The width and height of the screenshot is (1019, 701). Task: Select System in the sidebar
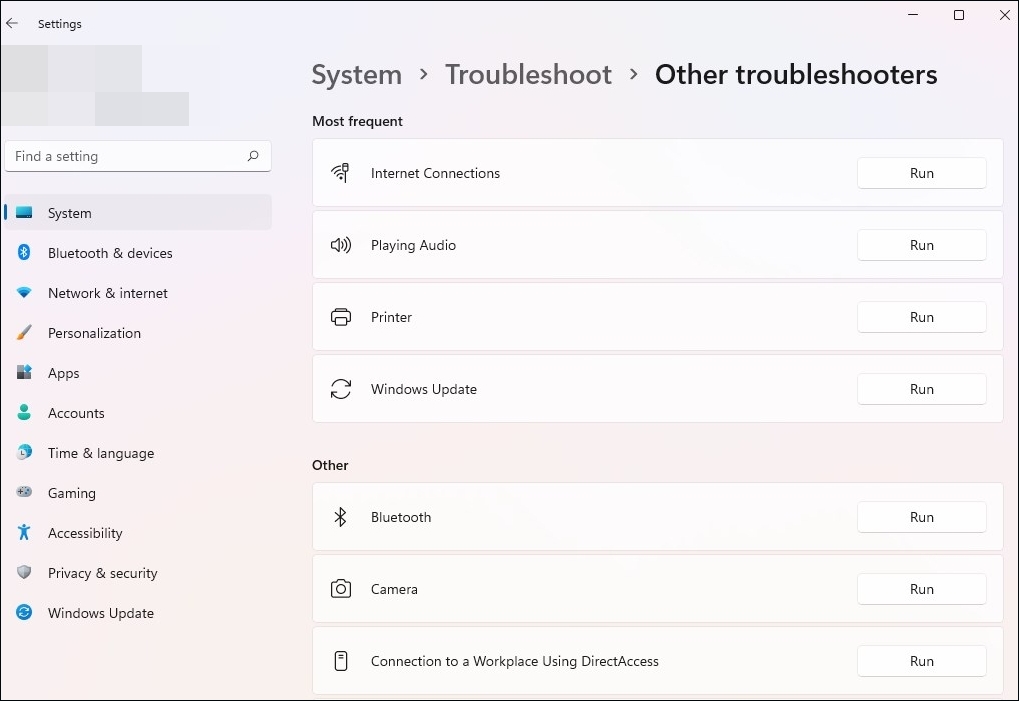click(x=69, y=213)
